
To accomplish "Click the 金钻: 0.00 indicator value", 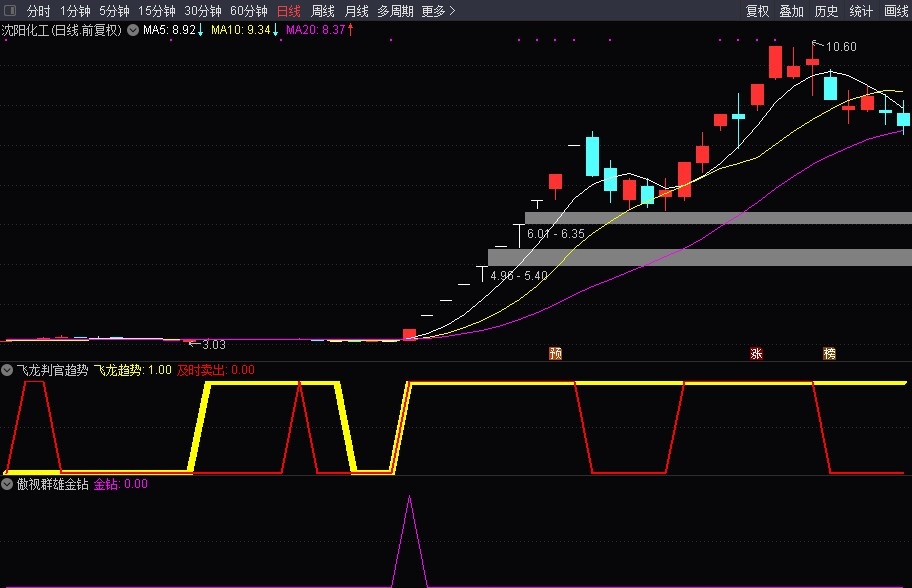I will point(120,484).
